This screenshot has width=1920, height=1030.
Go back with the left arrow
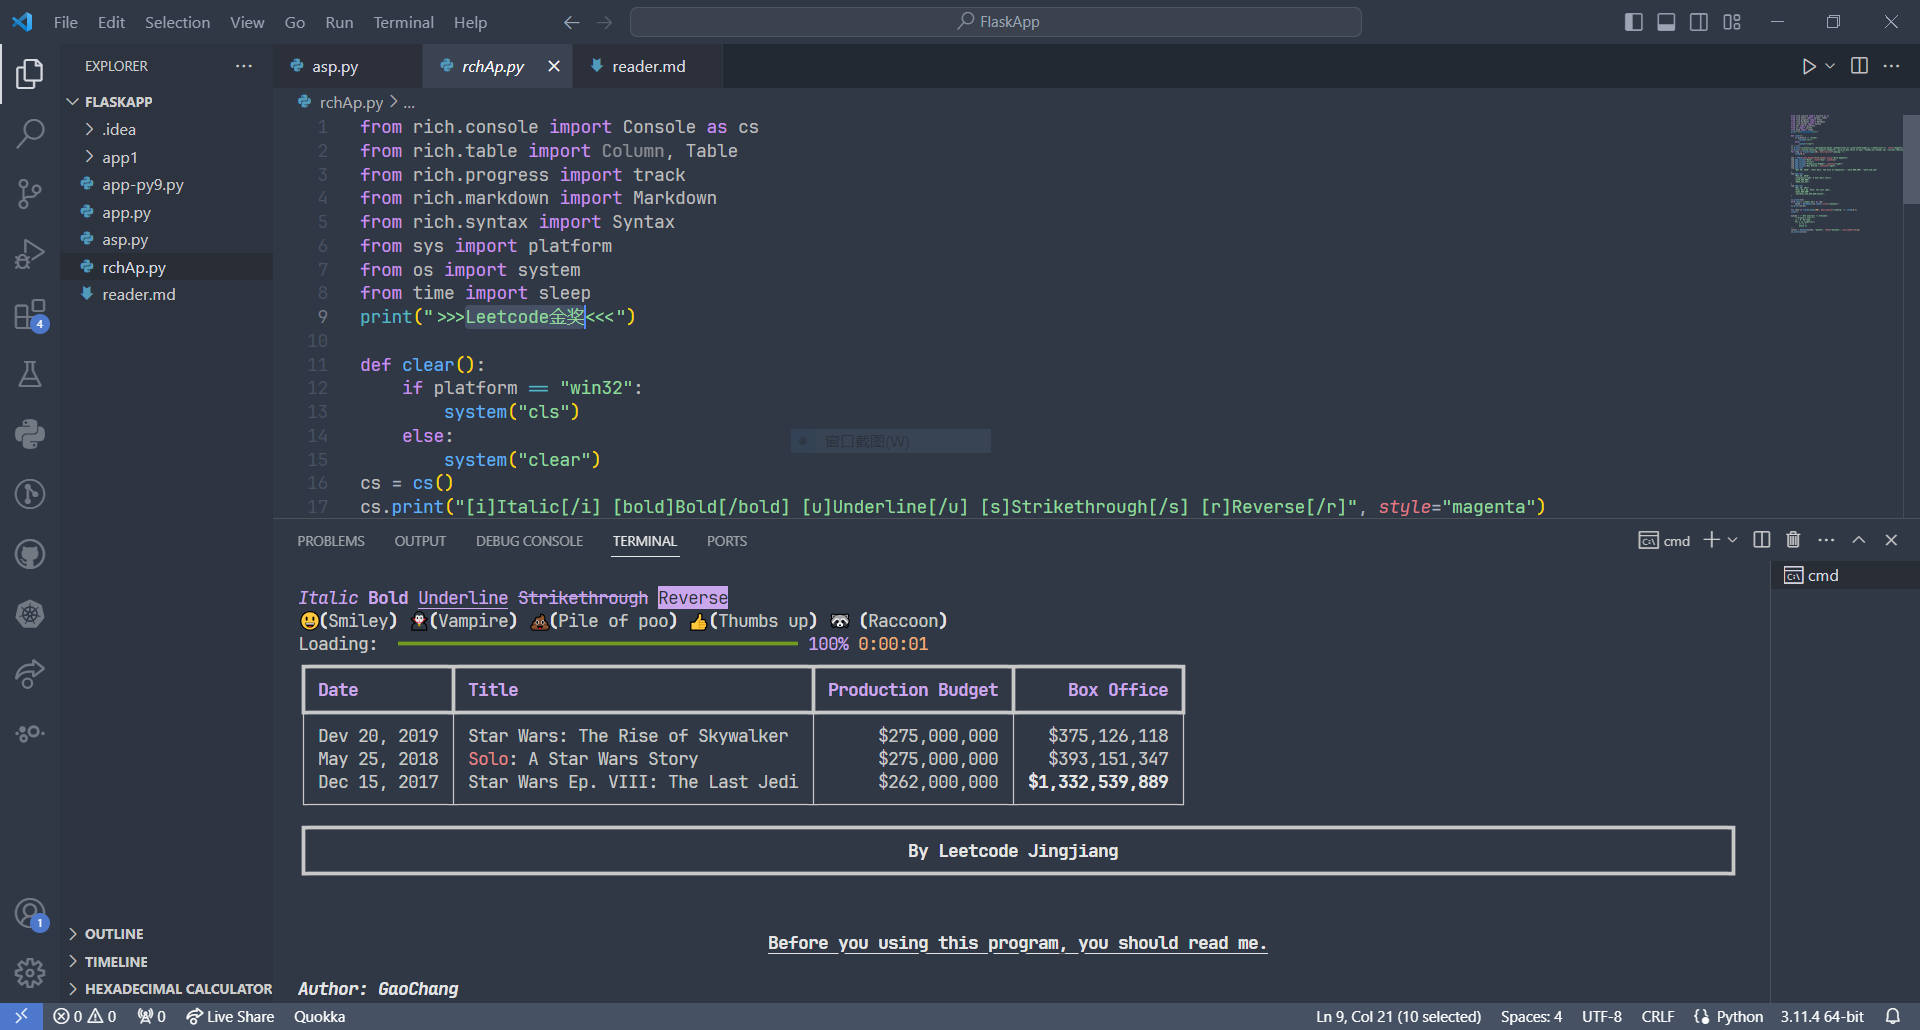tap(571, 22)
